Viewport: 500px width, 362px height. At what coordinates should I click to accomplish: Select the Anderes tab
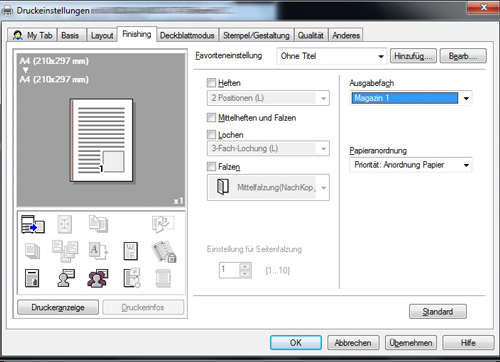click(x=346, y=35)
